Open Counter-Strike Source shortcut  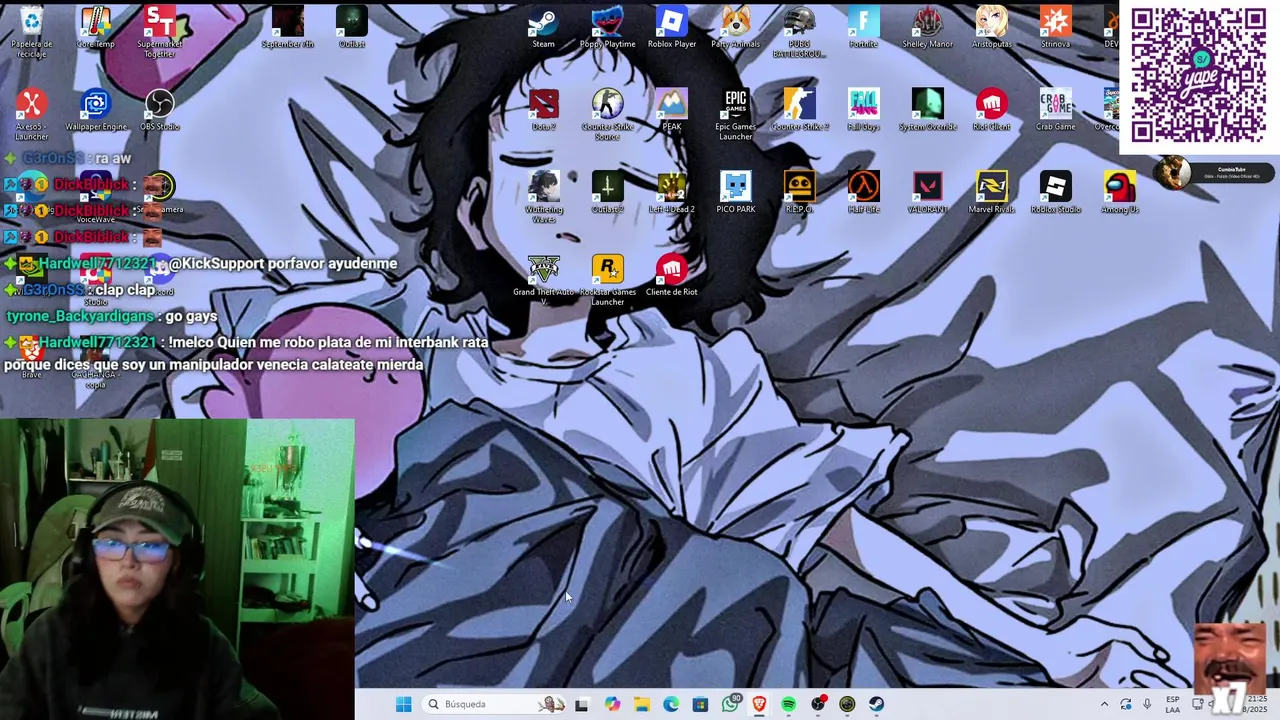[607, 115]
